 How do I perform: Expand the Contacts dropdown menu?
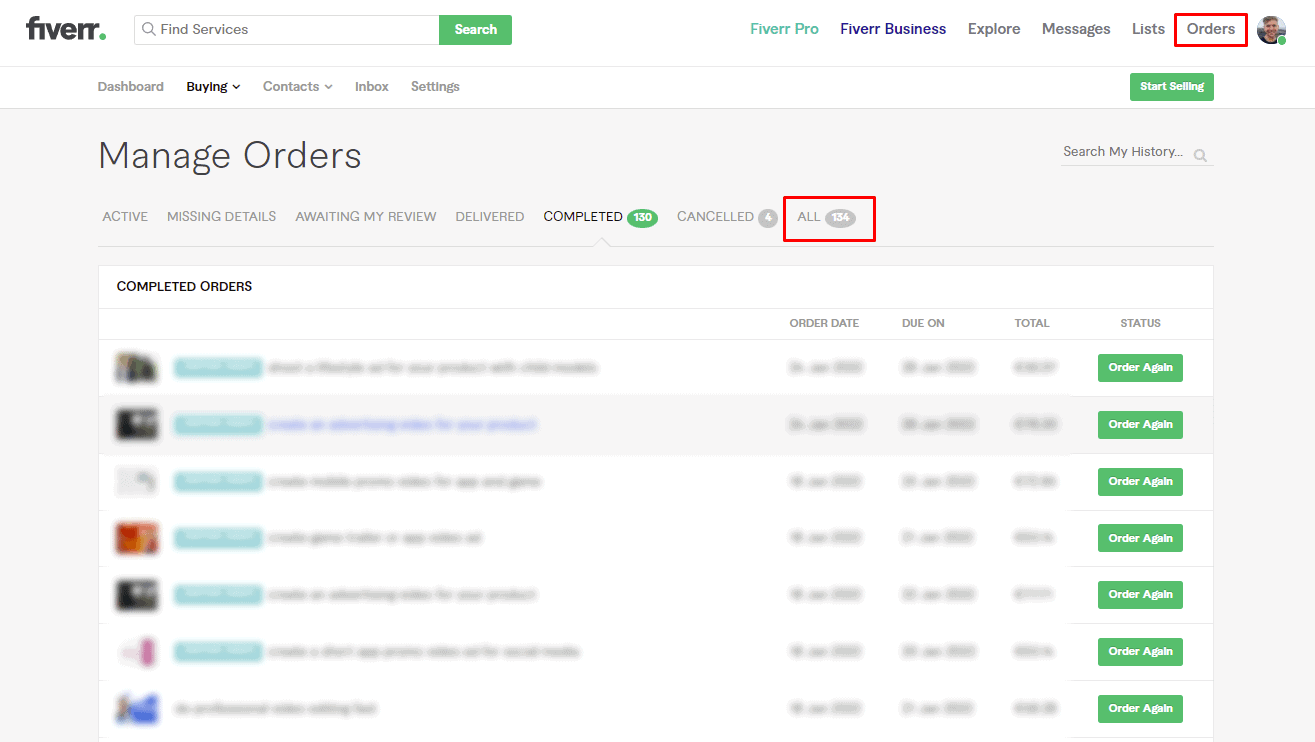[x=298, y=87]
